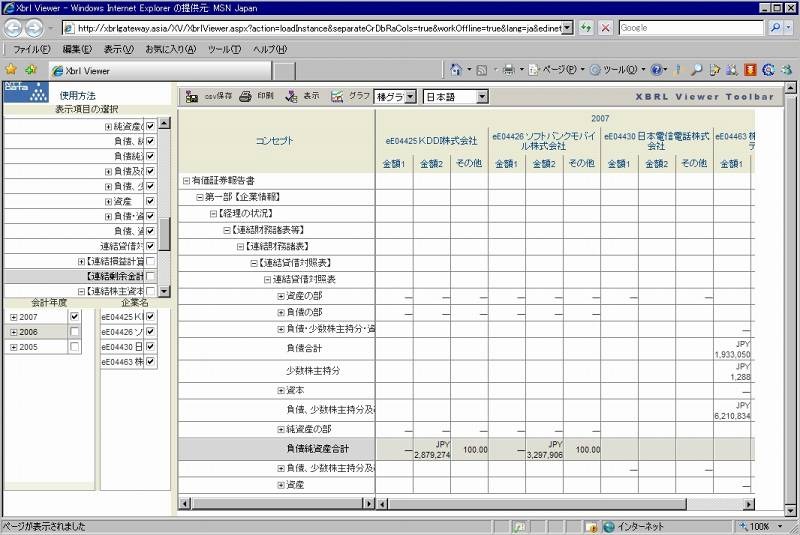Expand the 2007 fiscal year node

pos(14,317)
